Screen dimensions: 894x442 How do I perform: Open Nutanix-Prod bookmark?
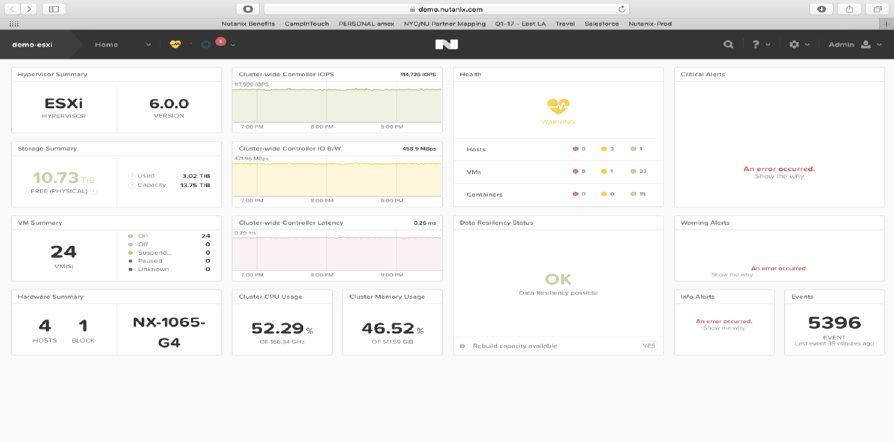click(650, 24)
